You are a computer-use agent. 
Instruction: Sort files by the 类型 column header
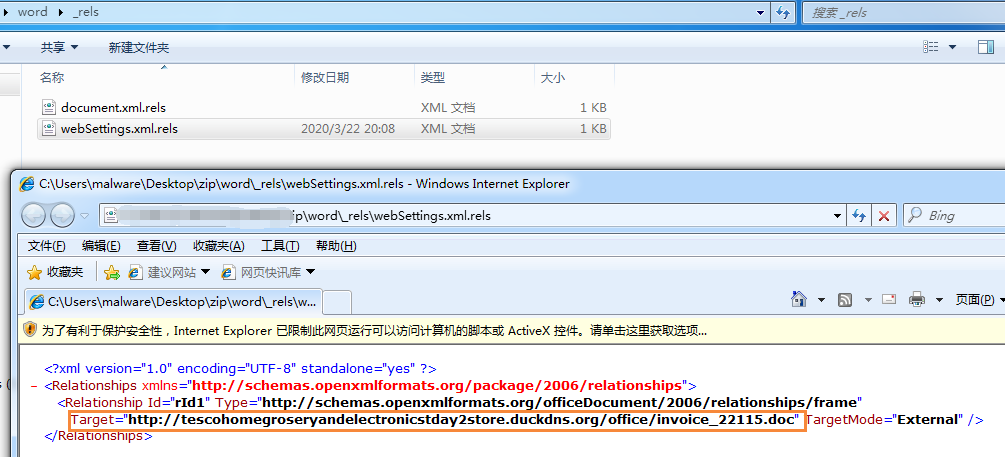433,78
